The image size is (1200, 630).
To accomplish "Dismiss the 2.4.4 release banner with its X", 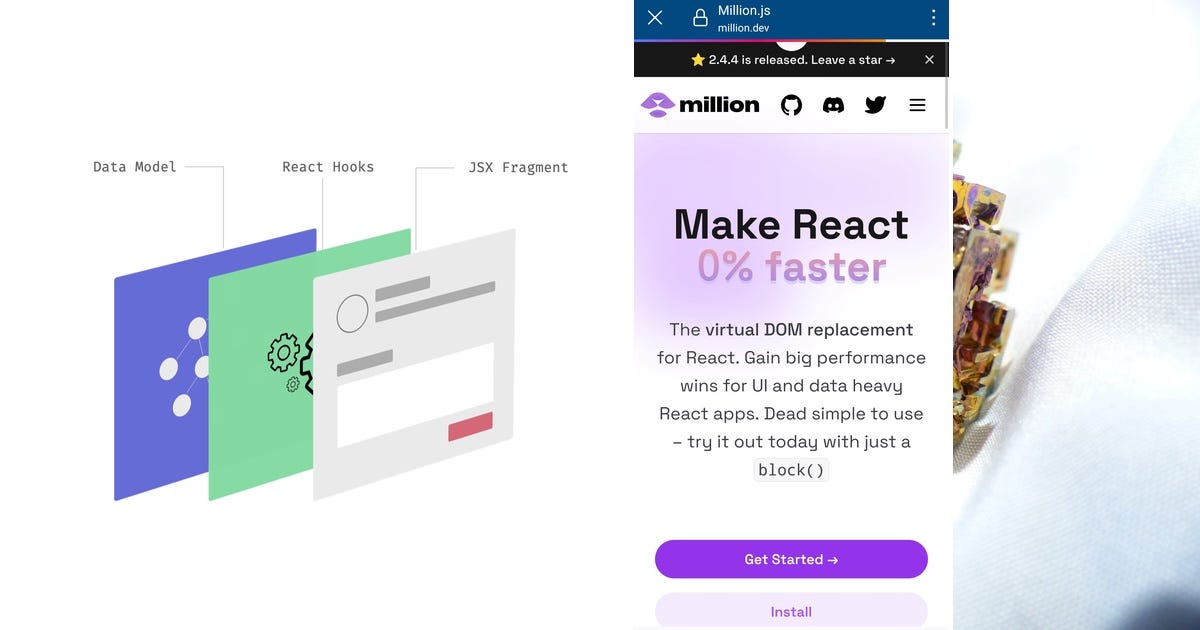I will (929, 59).
